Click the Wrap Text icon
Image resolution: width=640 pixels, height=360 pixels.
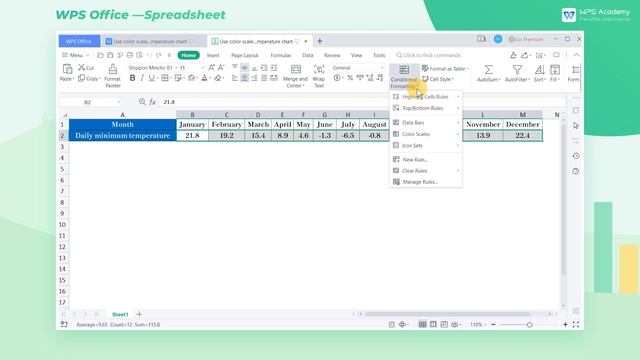click(x=319, y=69)
